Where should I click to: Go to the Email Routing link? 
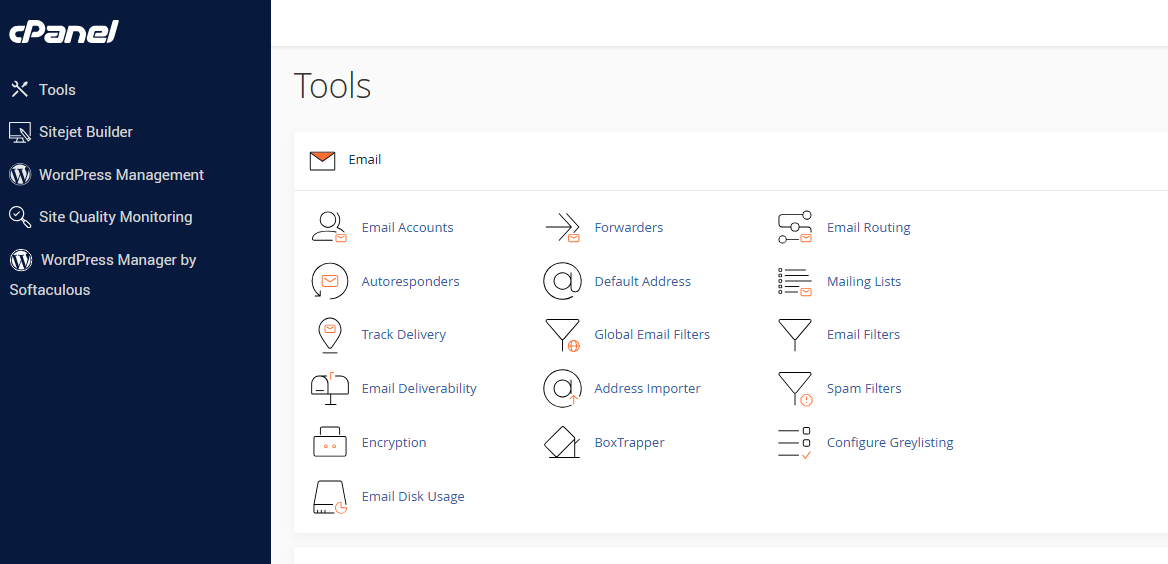869,227
